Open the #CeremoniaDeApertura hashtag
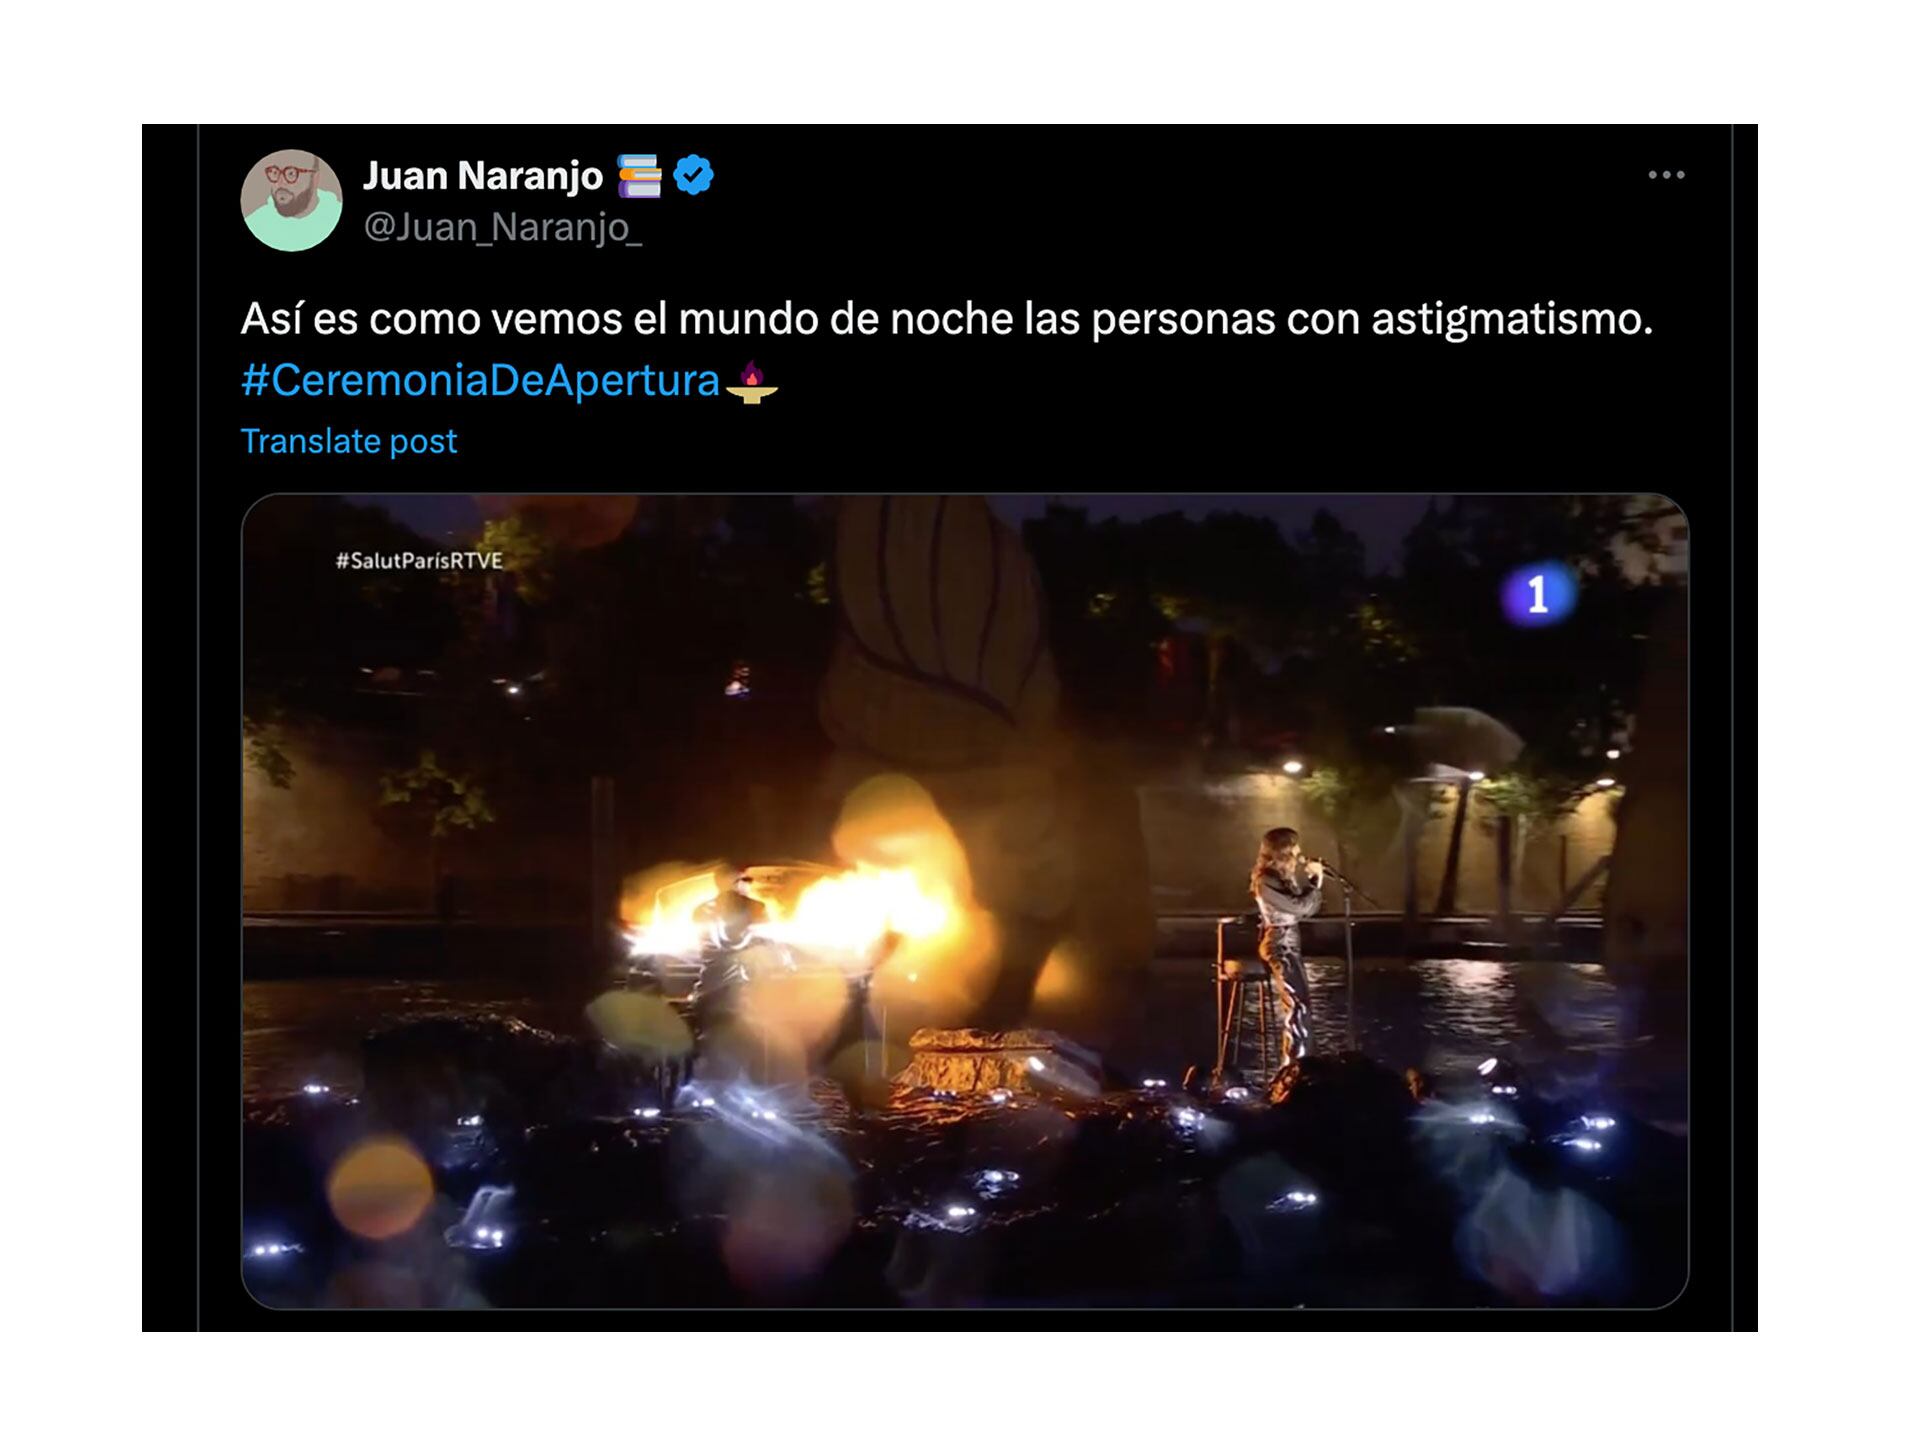Image resolution: width=1920 pixels, height=1436 pixels. click(480, 381)
